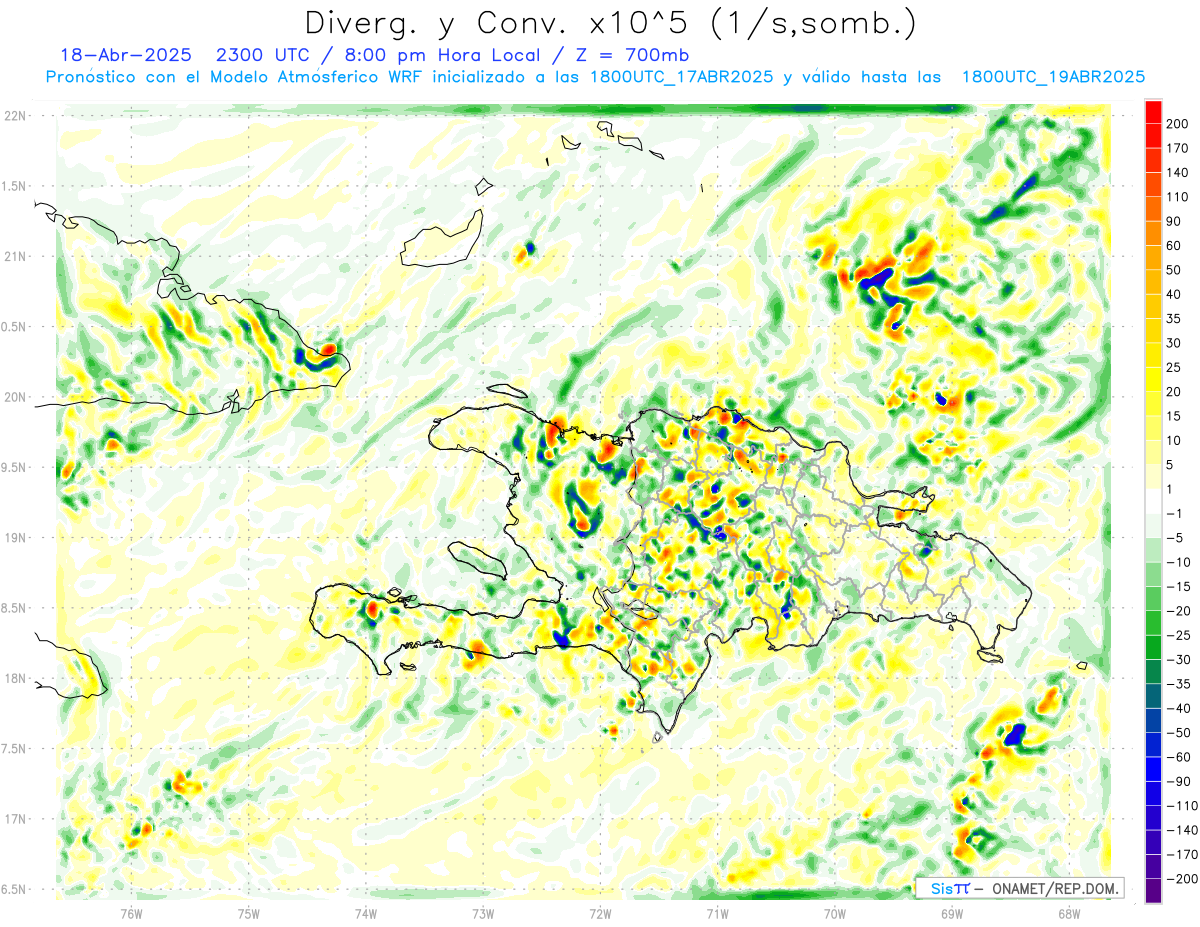Image resolution: width=1200 pixels, height=927 pixels.
Task: Click the colorbar value '35'
Action: click(1174, 319)
